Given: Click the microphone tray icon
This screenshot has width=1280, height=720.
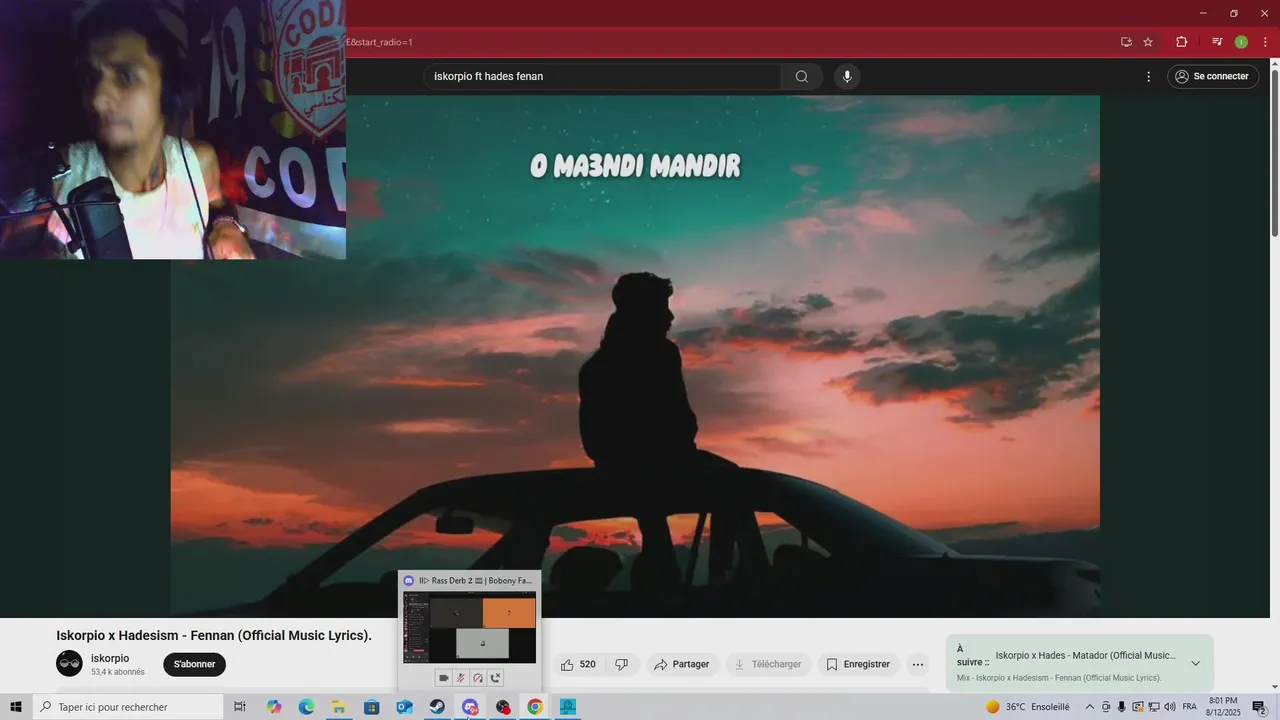Looking at the screenshot, I should (1121, 707).
